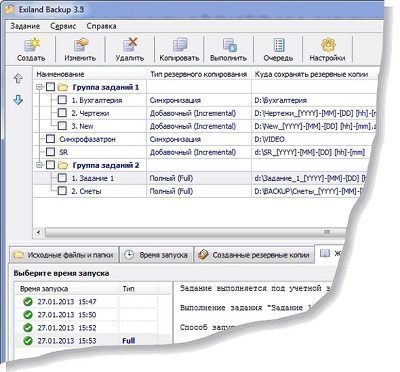Move task down with blue down arrow
The height and width of the screenshot is (372, 400).
coord(18,100)
